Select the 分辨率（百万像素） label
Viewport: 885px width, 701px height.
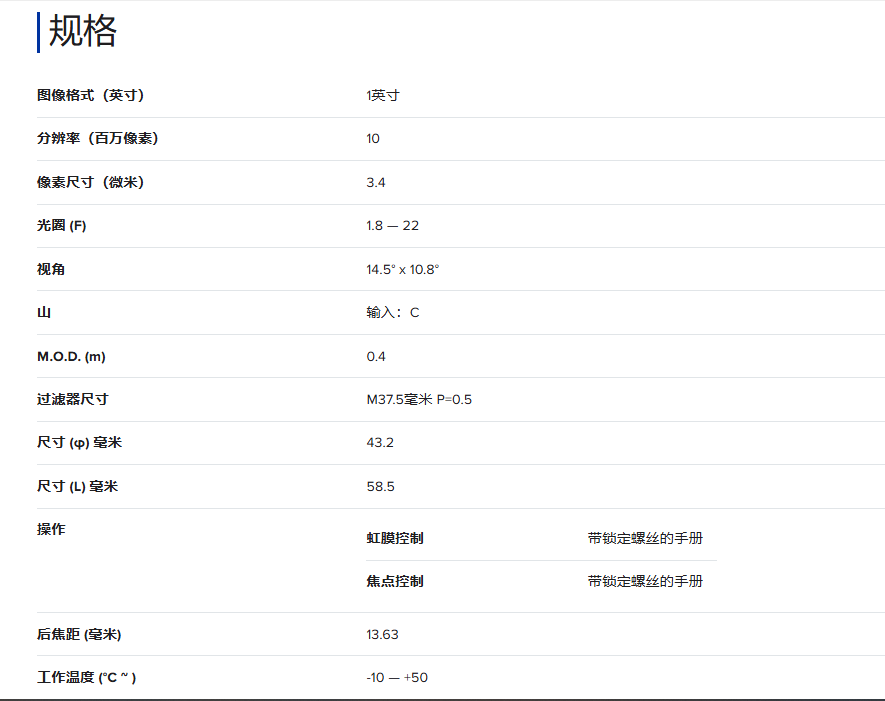[x=98, y=138]
